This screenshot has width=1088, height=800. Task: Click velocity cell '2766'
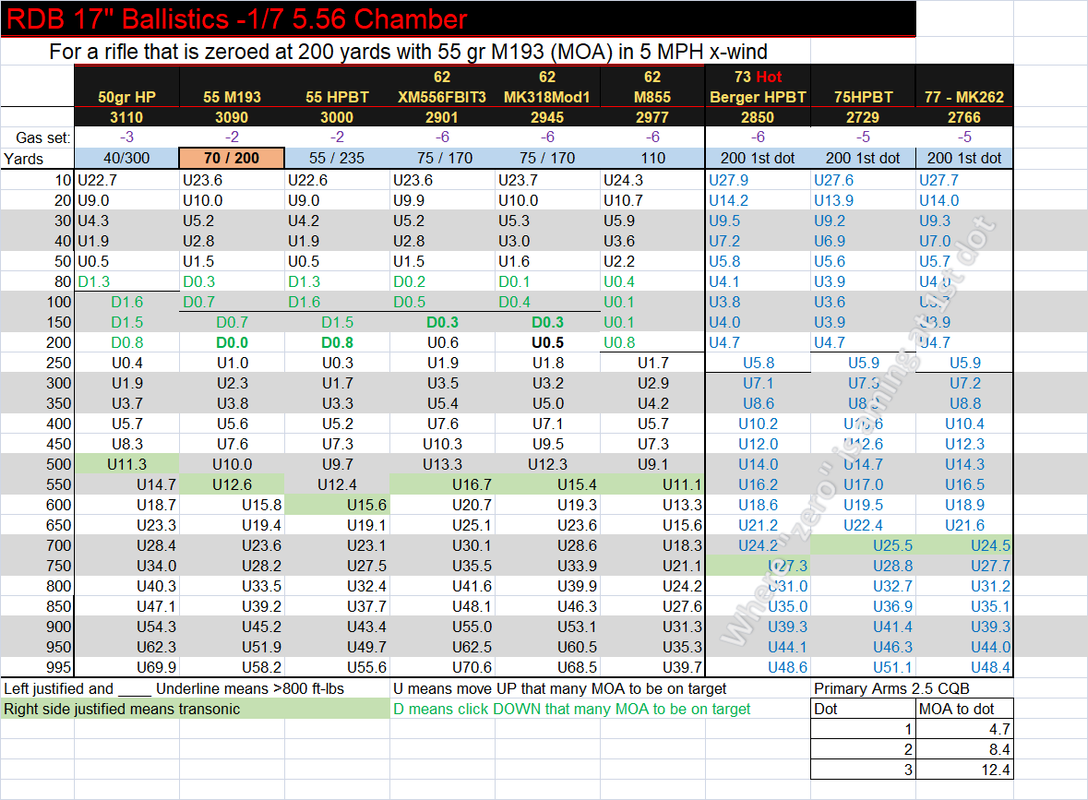964,117
